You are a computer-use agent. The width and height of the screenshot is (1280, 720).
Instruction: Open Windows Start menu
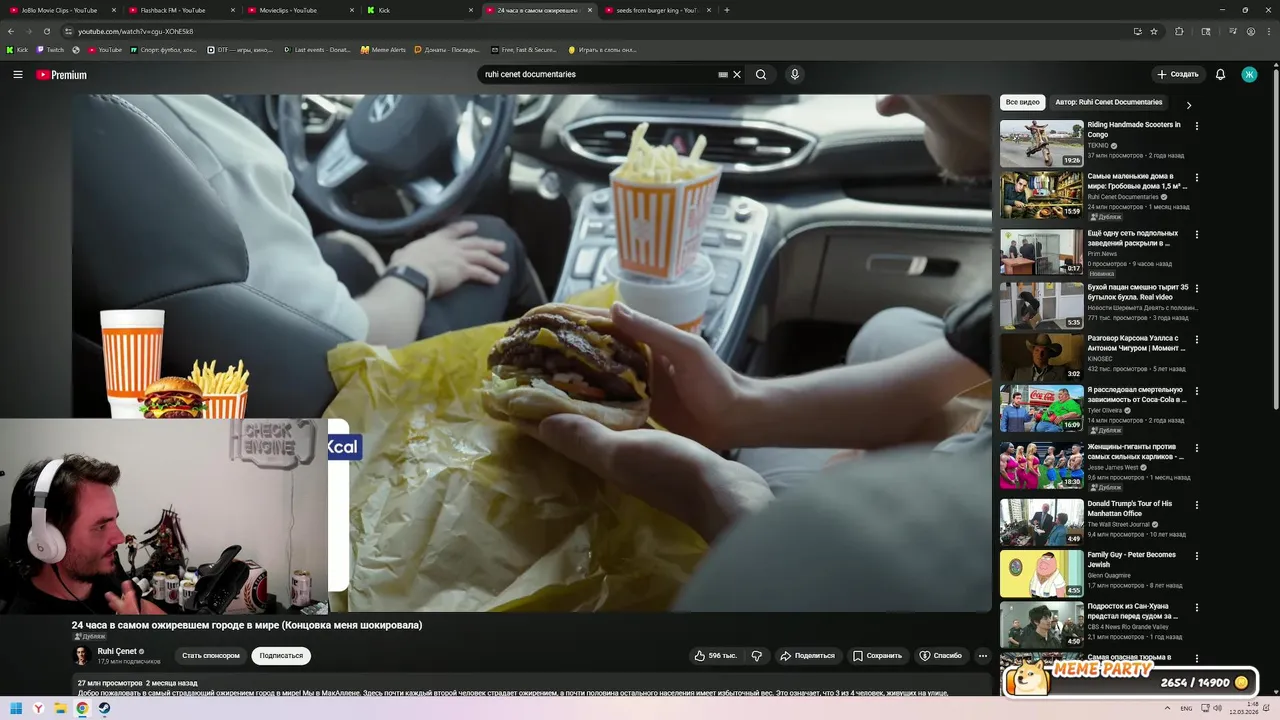point(16,709)
